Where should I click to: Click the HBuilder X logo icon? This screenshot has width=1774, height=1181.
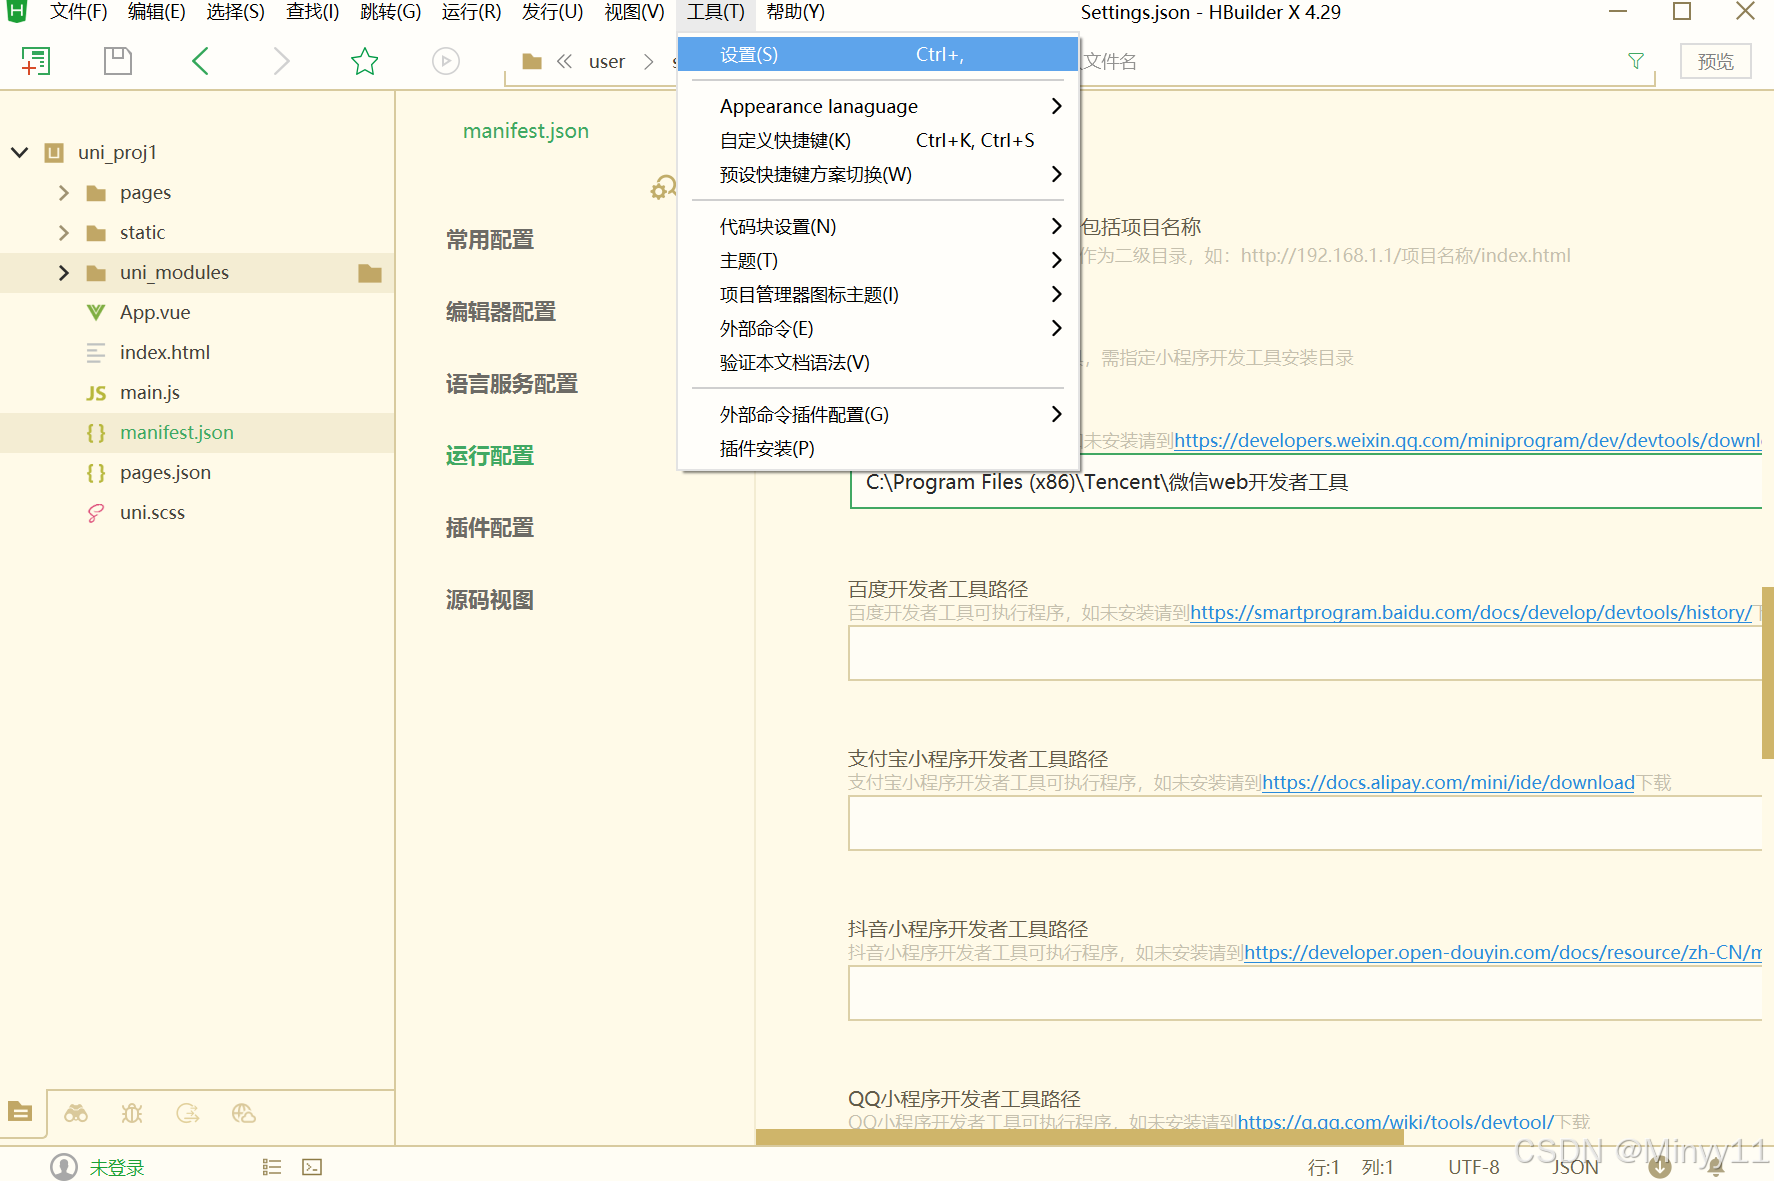pyautogui.click(x=17, y=11)
